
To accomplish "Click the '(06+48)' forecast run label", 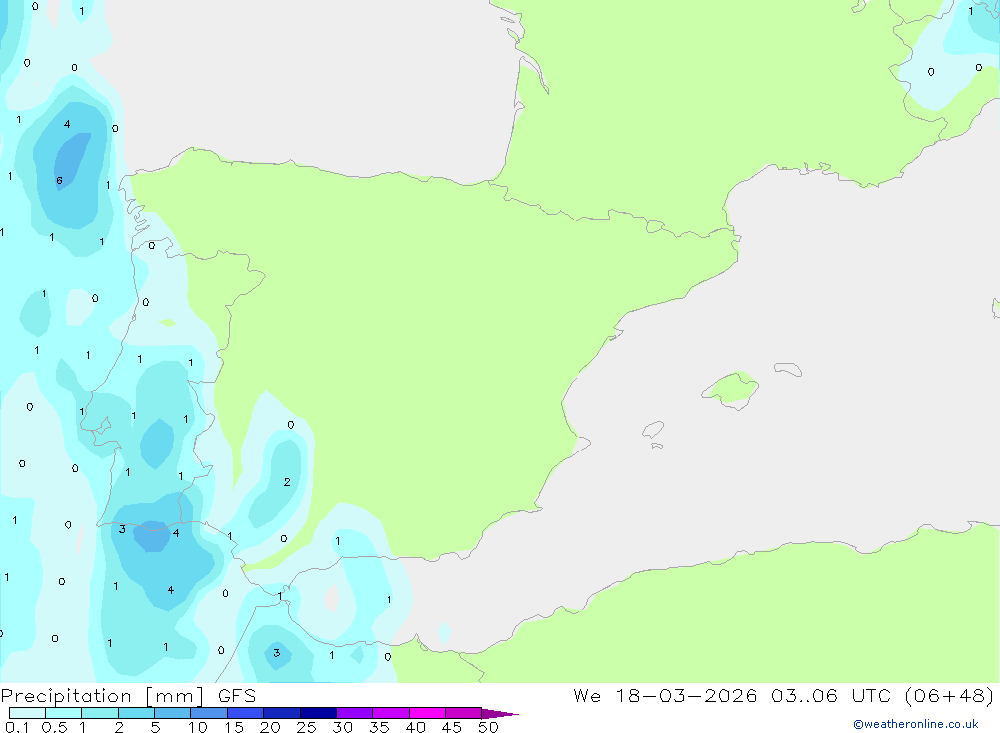I will 950,695.
